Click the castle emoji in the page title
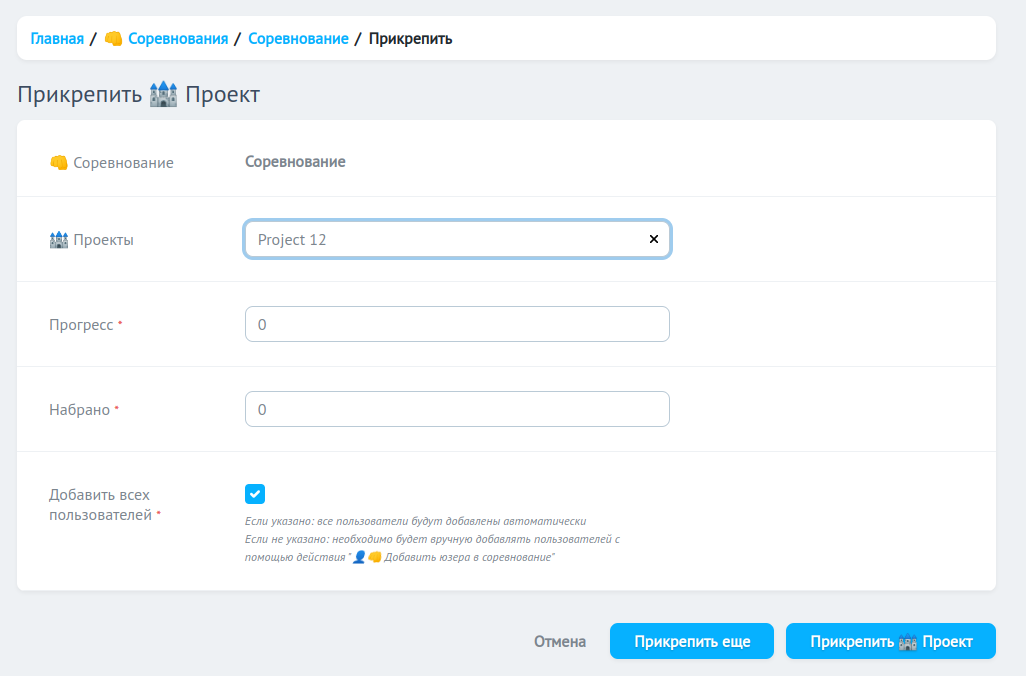Screen dimensions: 1026x676 click(x=162, y=93)
